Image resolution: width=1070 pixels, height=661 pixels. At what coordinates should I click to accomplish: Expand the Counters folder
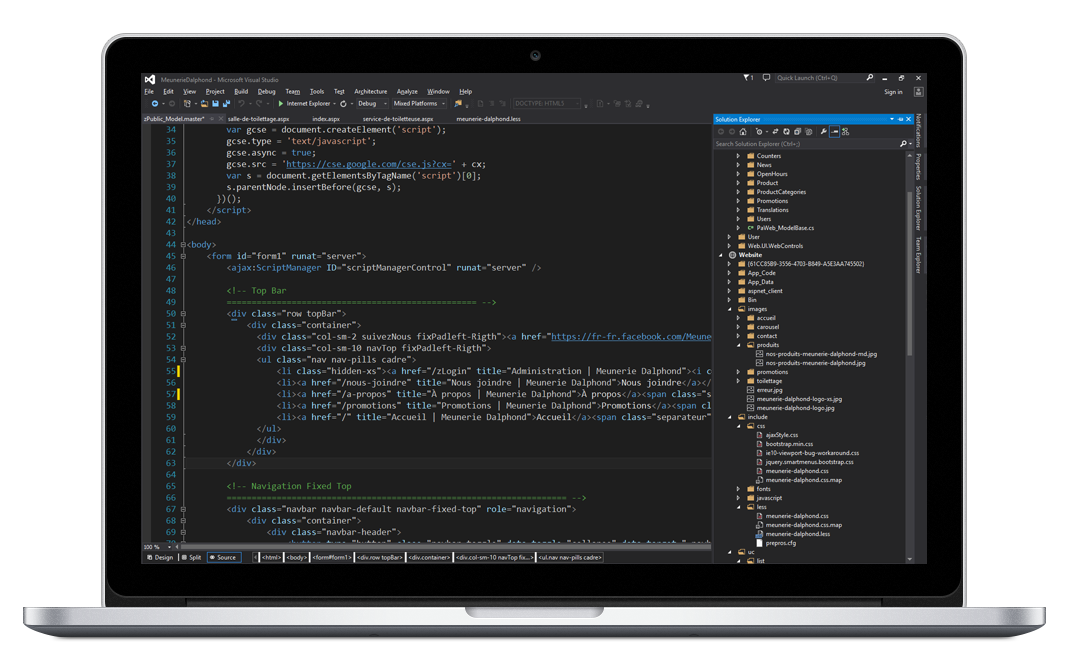point(738,156)
